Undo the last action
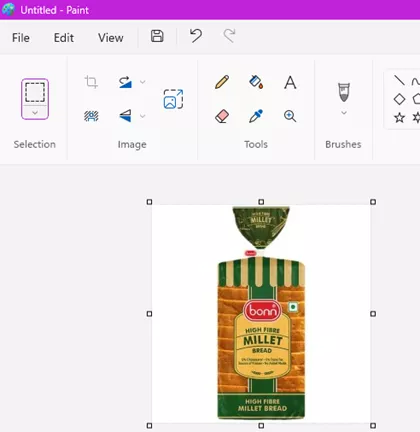Viewport: 420px width, 432px height. click(196, 36)
